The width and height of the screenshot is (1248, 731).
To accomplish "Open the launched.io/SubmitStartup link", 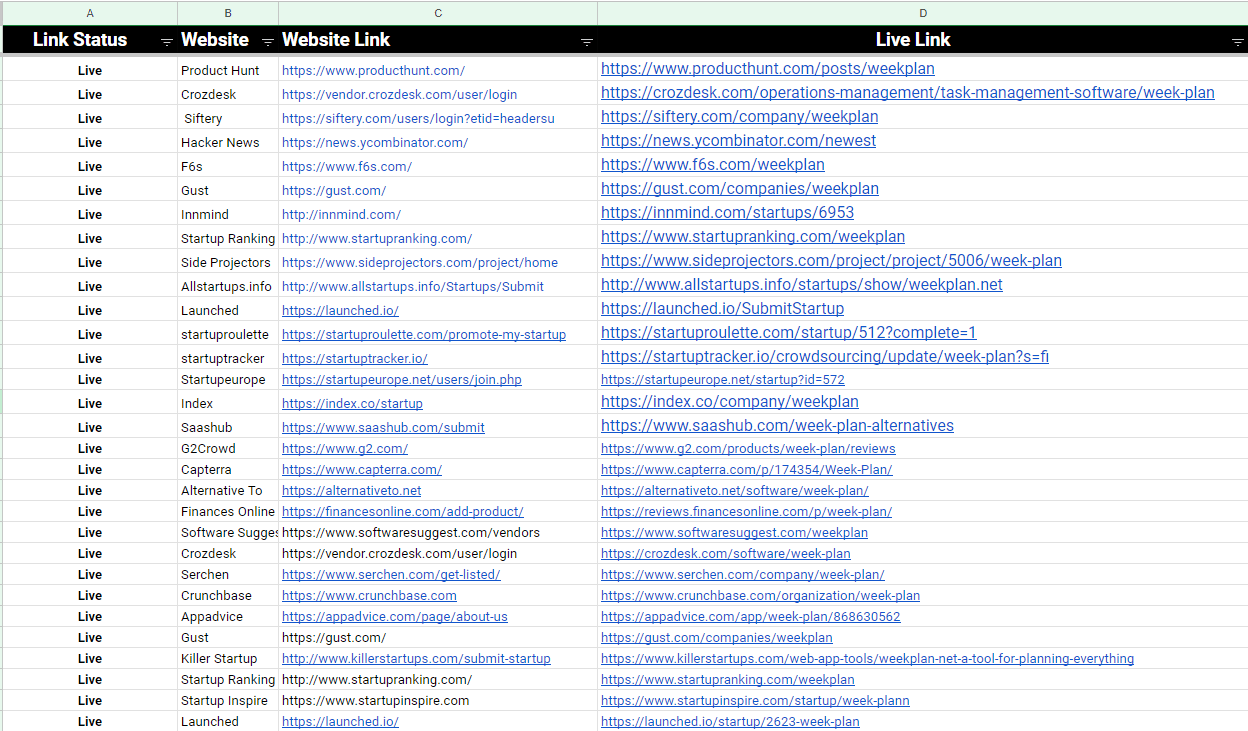I will 722,309.
